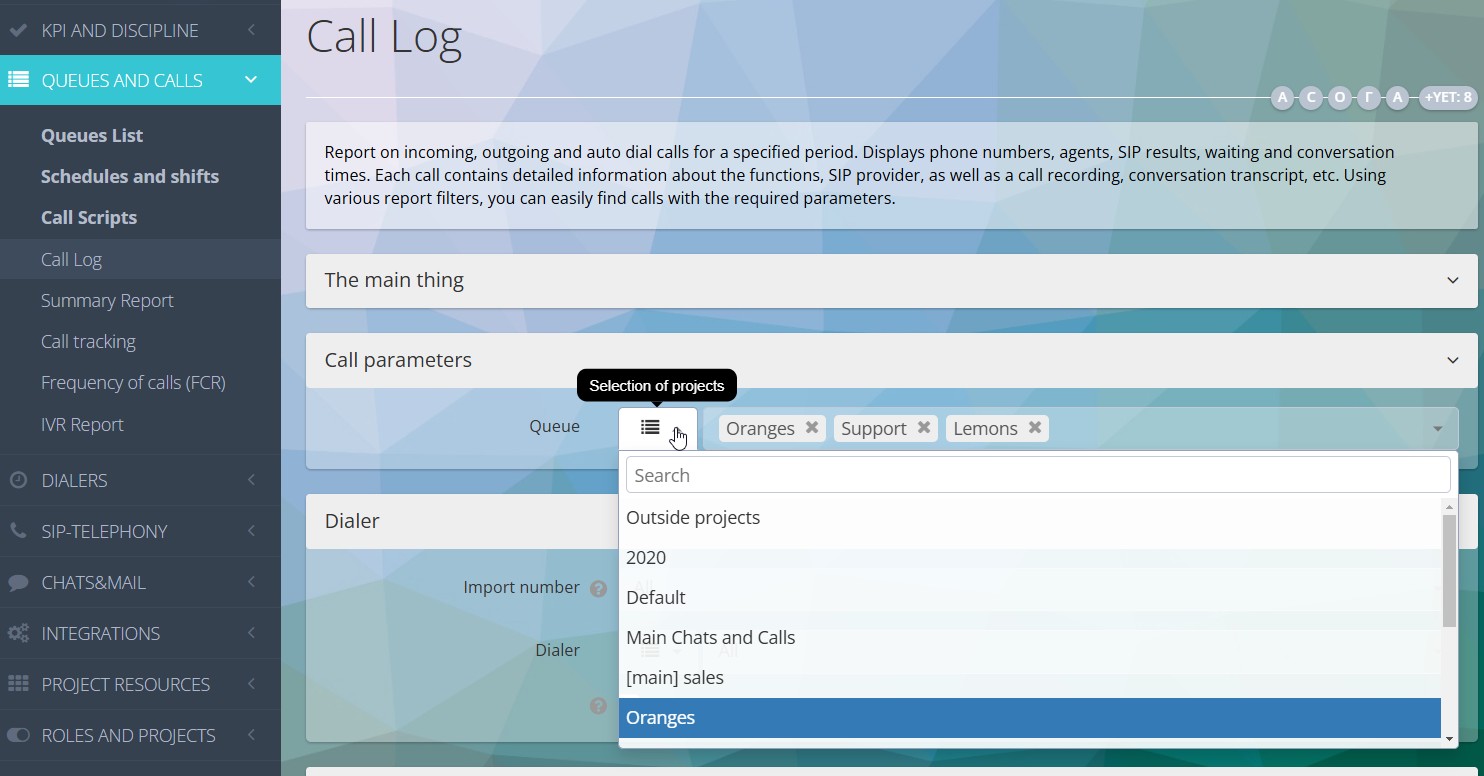1484x776 pixels.
Task: Expand the SIP-Telephony sidebar menu
Action: [251, 531]
